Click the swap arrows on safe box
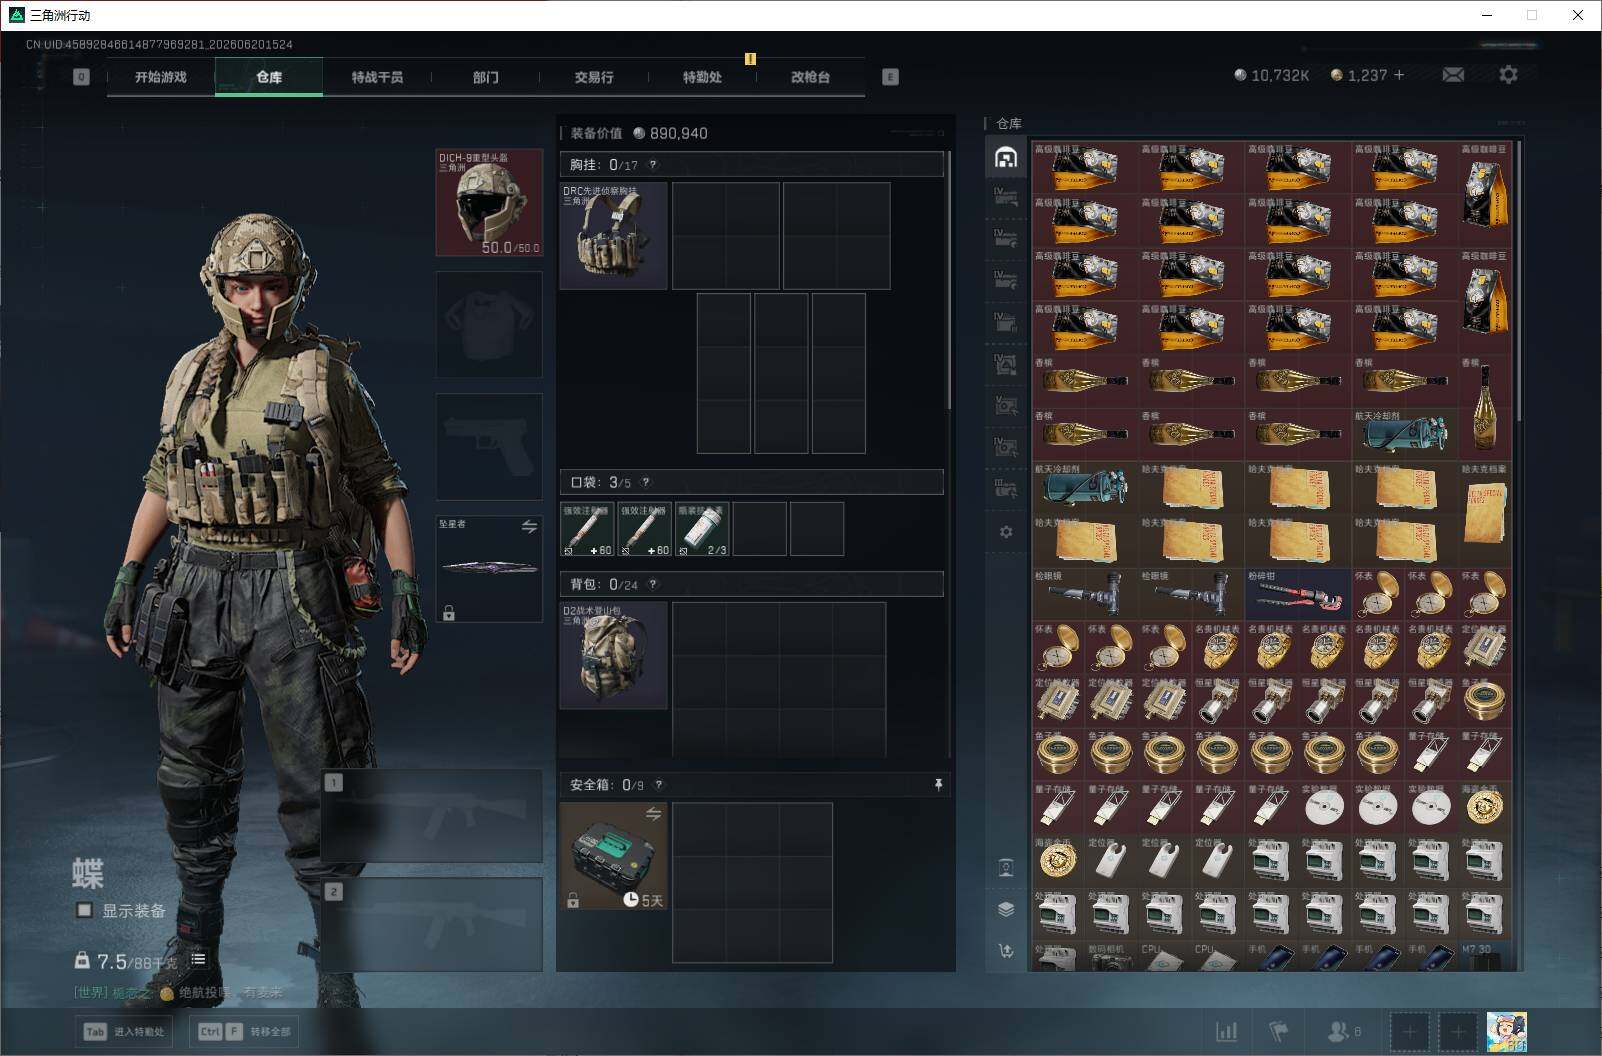Viewport: 1602px width, 1056px height. pyautogui.click(x=653, y=814)
